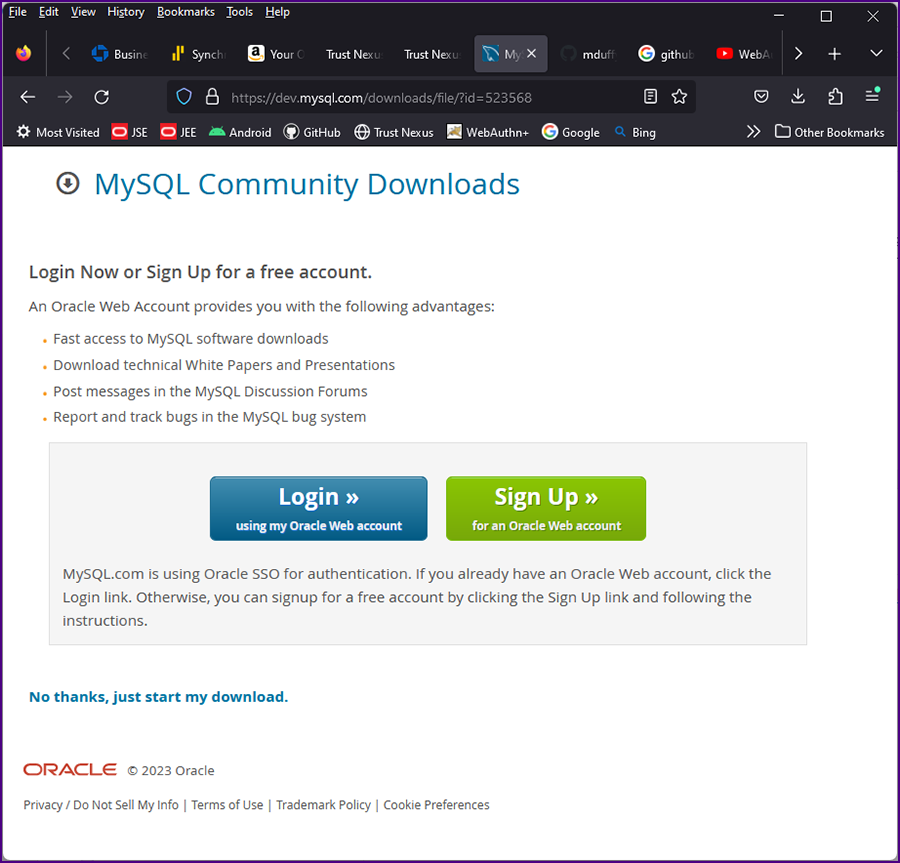900x863 pixels.
Task: Go back to the previous page
Action: 28,97
